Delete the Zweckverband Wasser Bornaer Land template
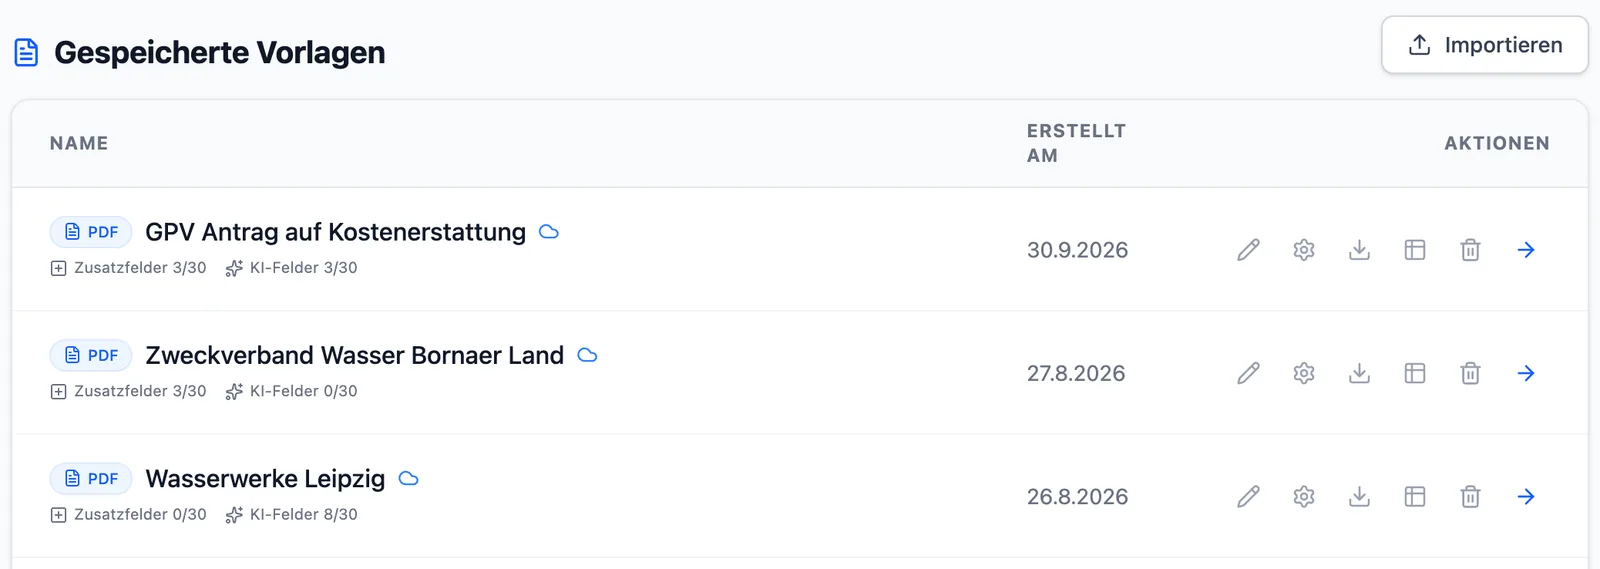Image resolution: width=1600 pixels, height=569 pixels. coord(1470,373)
